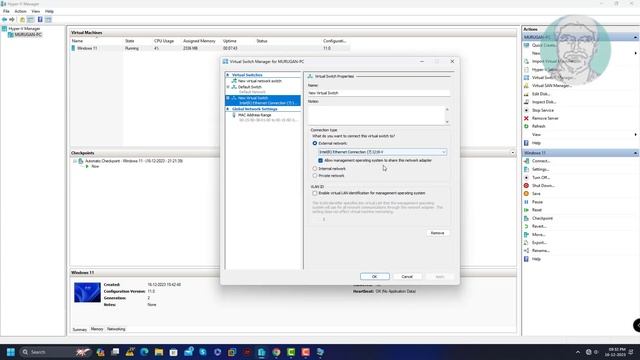Click OK in Virtual Switch Manager
This screenshot has height=360, width=640.
(x=375, y=277)
